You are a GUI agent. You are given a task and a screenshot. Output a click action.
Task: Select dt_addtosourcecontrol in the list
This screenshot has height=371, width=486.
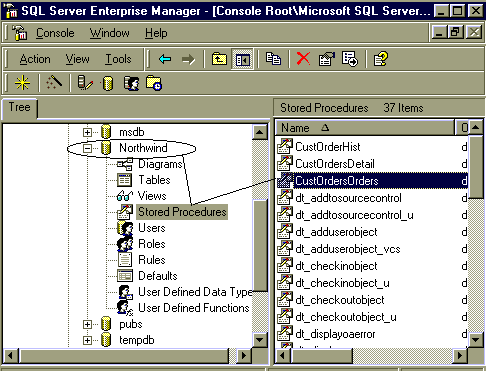tap(348, 198)
